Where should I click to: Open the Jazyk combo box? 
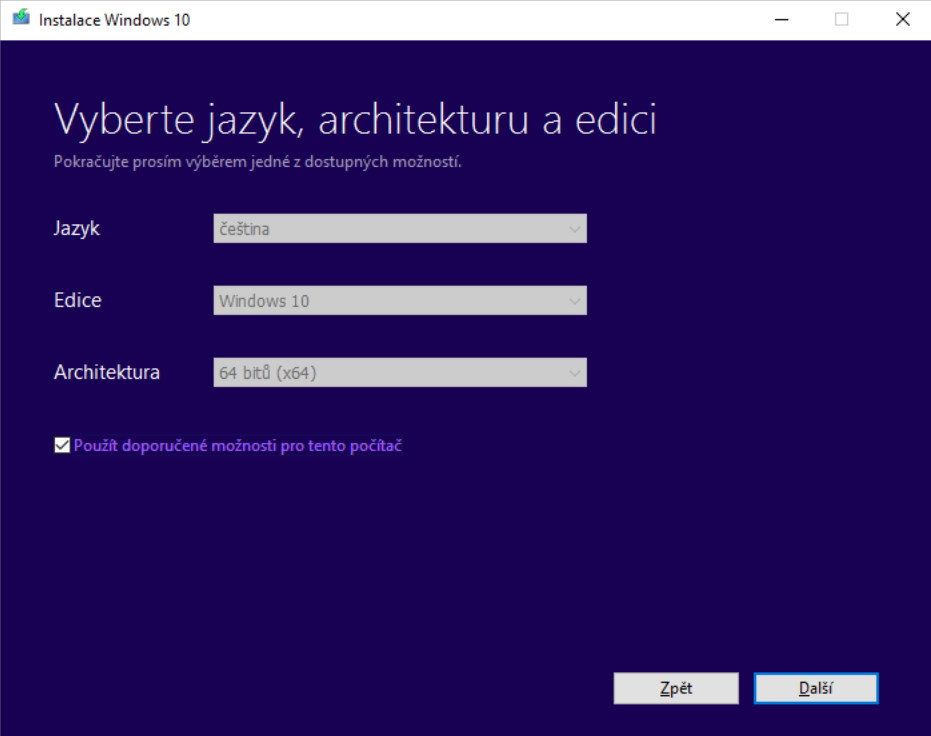[x=400, y=228]
